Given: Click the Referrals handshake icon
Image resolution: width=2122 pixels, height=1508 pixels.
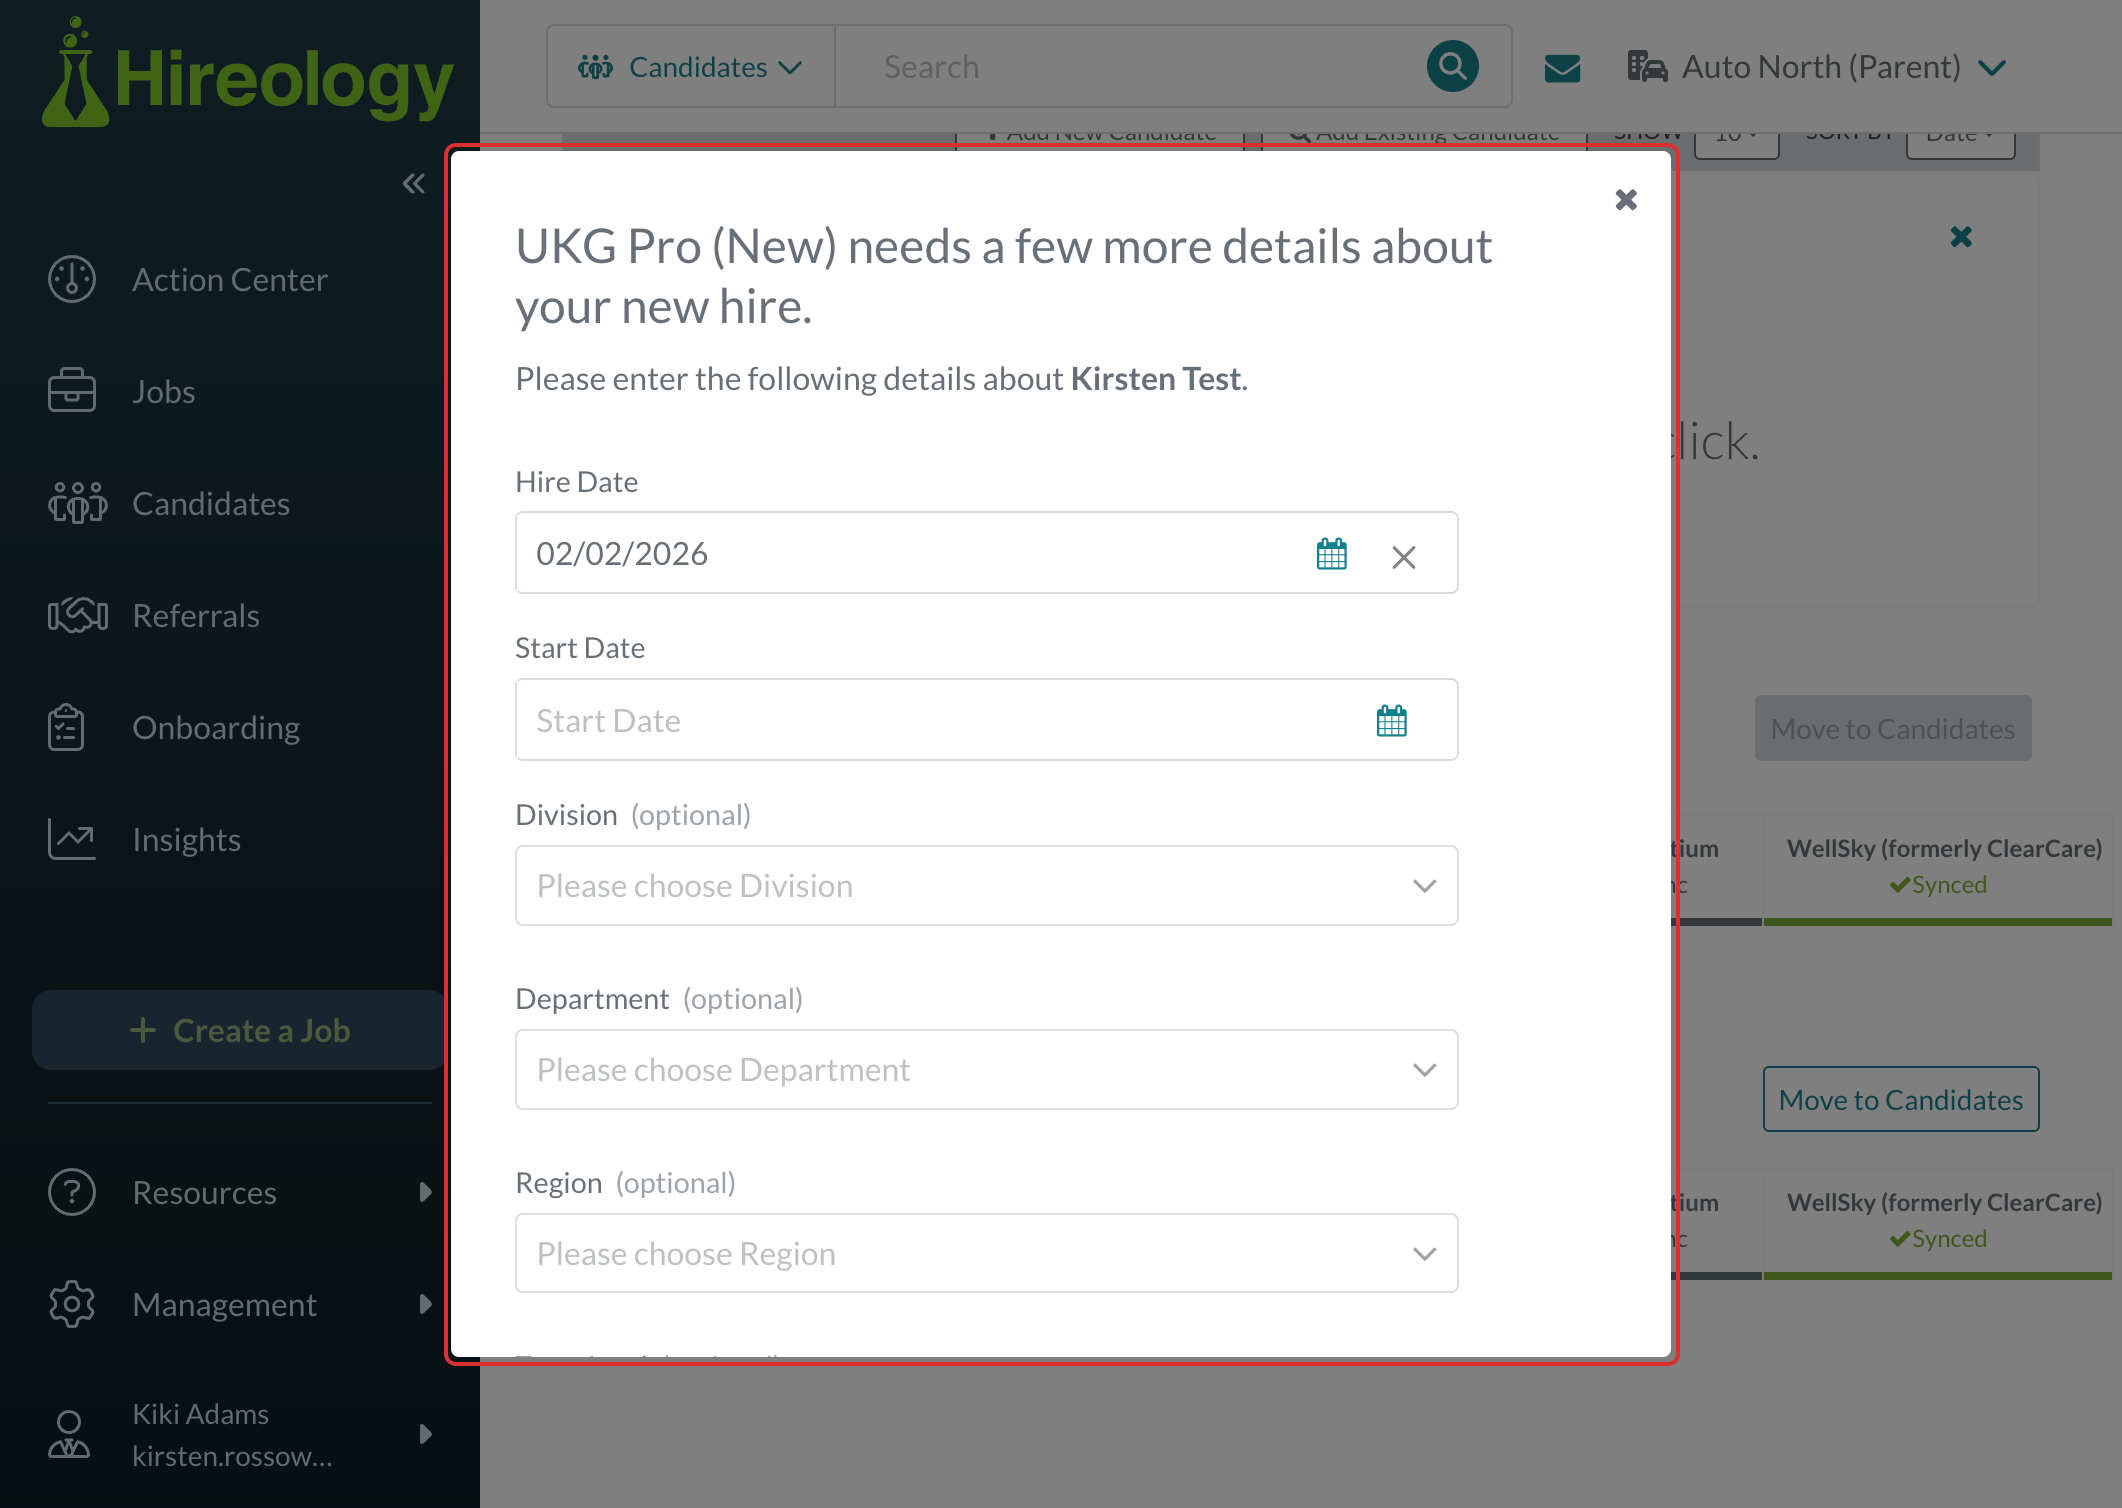Looking at the screenshot, I should tap(77, 615).
